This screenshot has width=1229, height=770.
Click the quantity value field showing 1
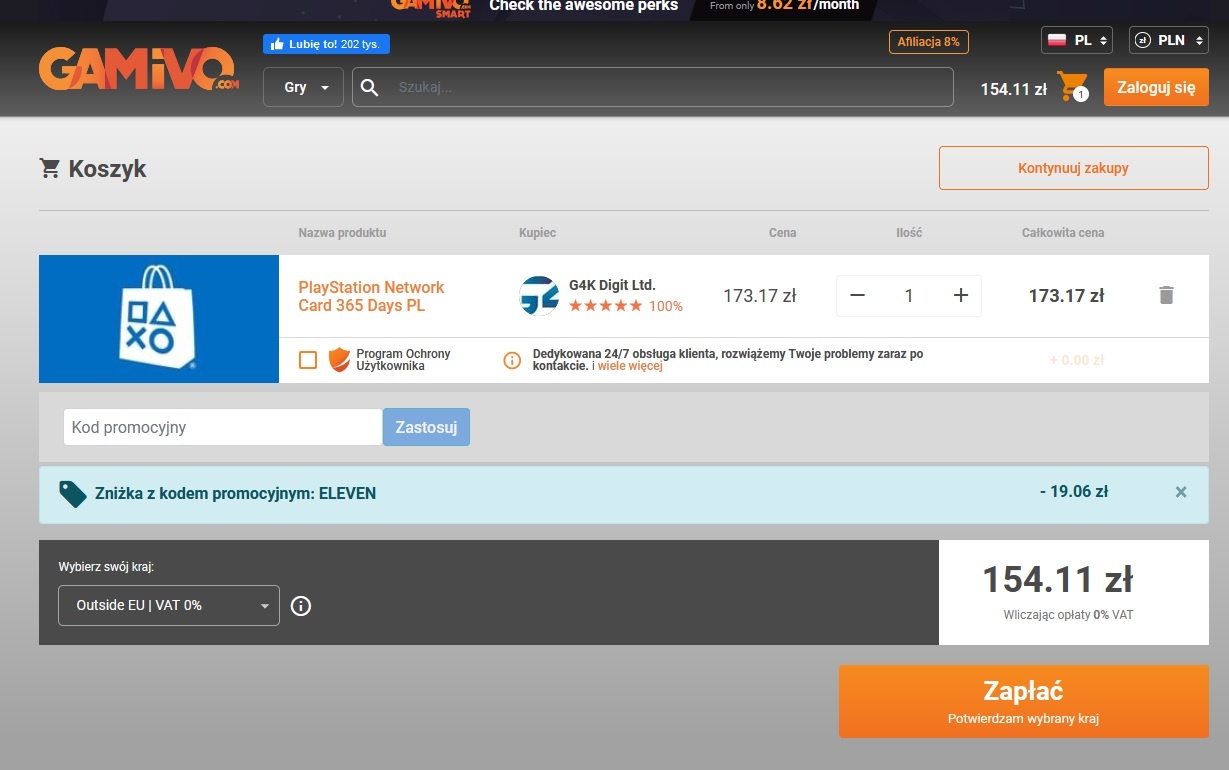(x=909, y=296)
